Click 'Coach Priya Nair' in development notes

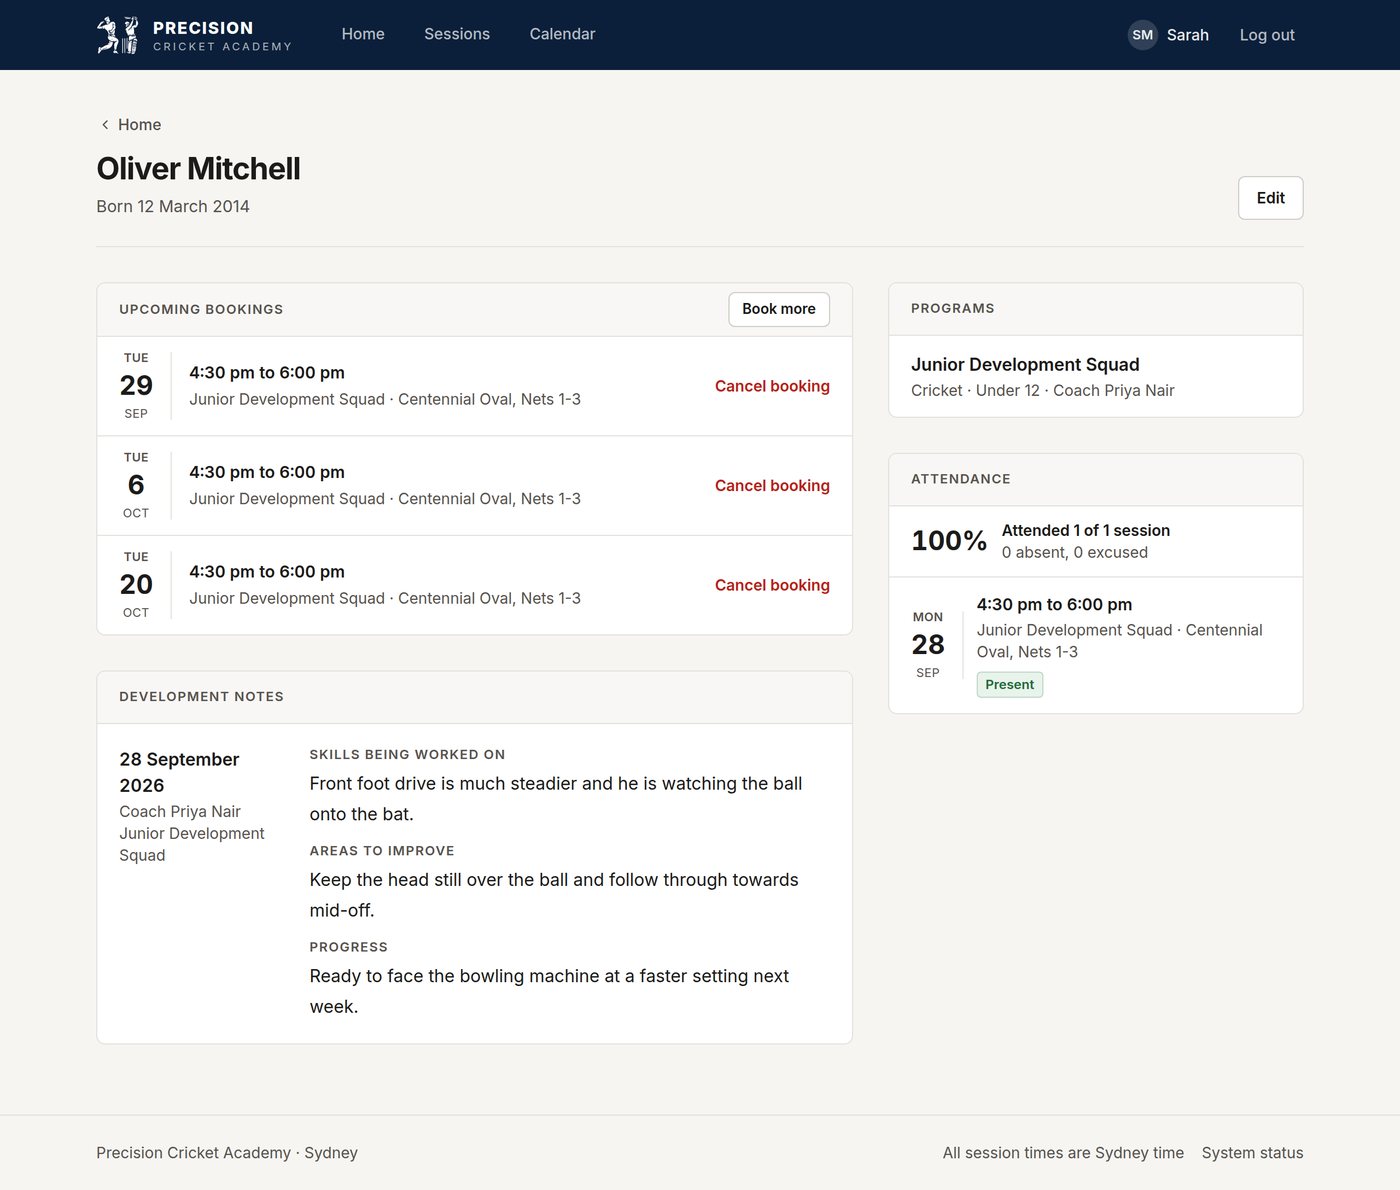pos(180,812)
